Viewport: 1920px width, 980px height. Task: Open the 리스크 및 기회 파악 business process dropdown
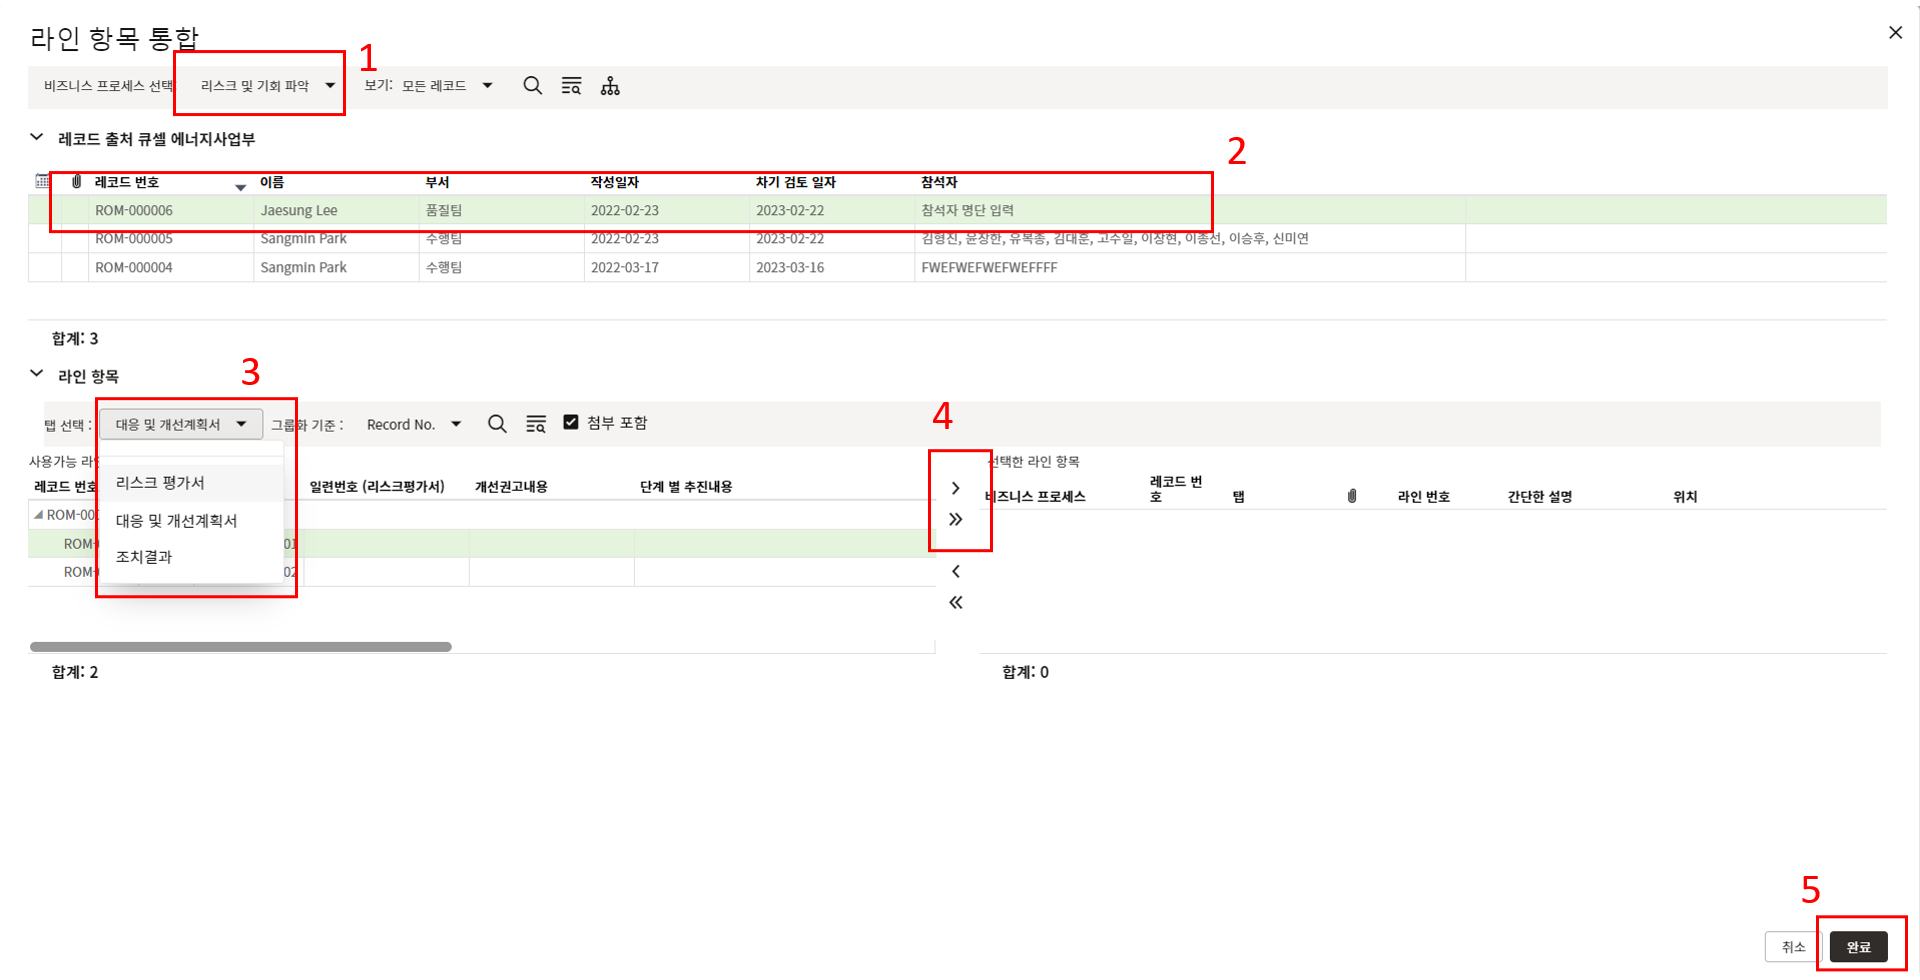tap(266, 86)
